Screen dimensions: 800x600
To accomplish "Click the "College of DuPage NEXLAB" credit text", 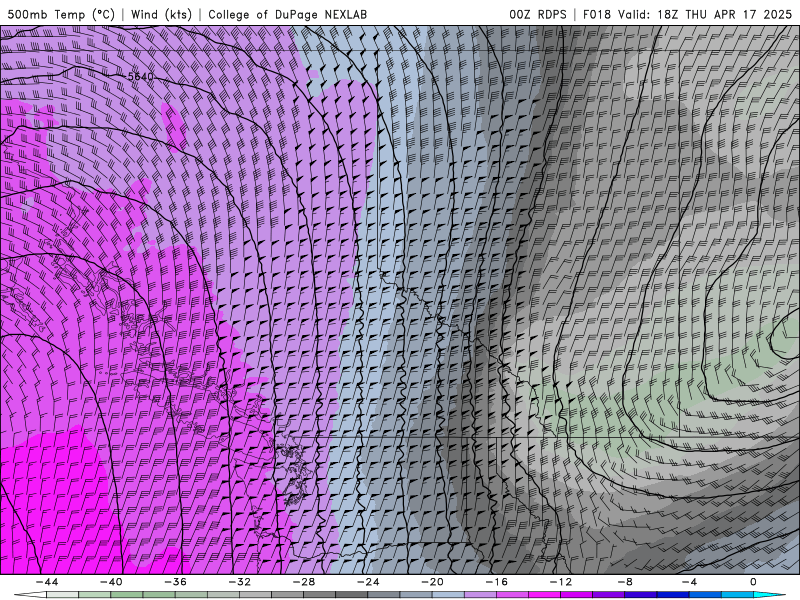I will tap(287, 14).
